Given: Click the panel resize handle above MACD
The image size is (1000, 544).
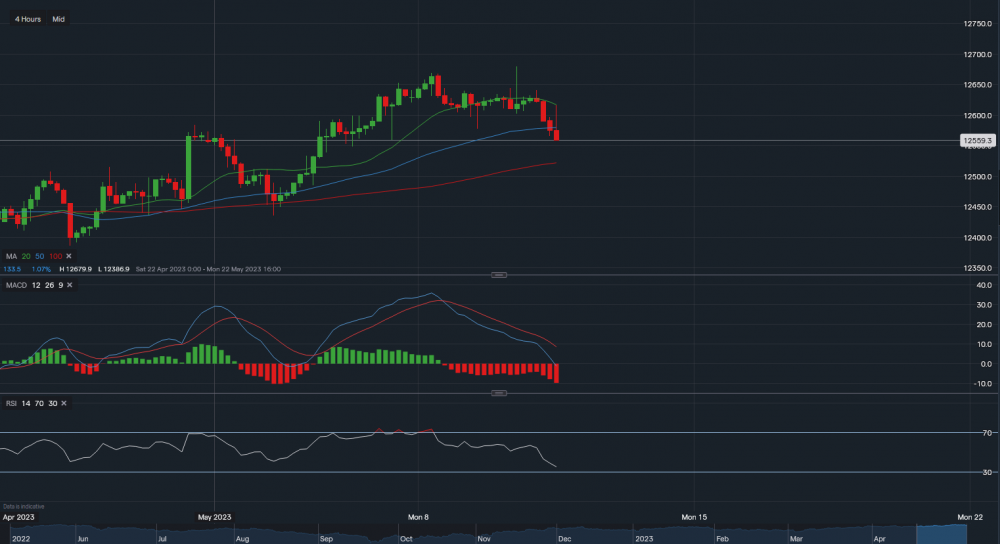Looking at the screenshot, I should [x=500, y=275].
